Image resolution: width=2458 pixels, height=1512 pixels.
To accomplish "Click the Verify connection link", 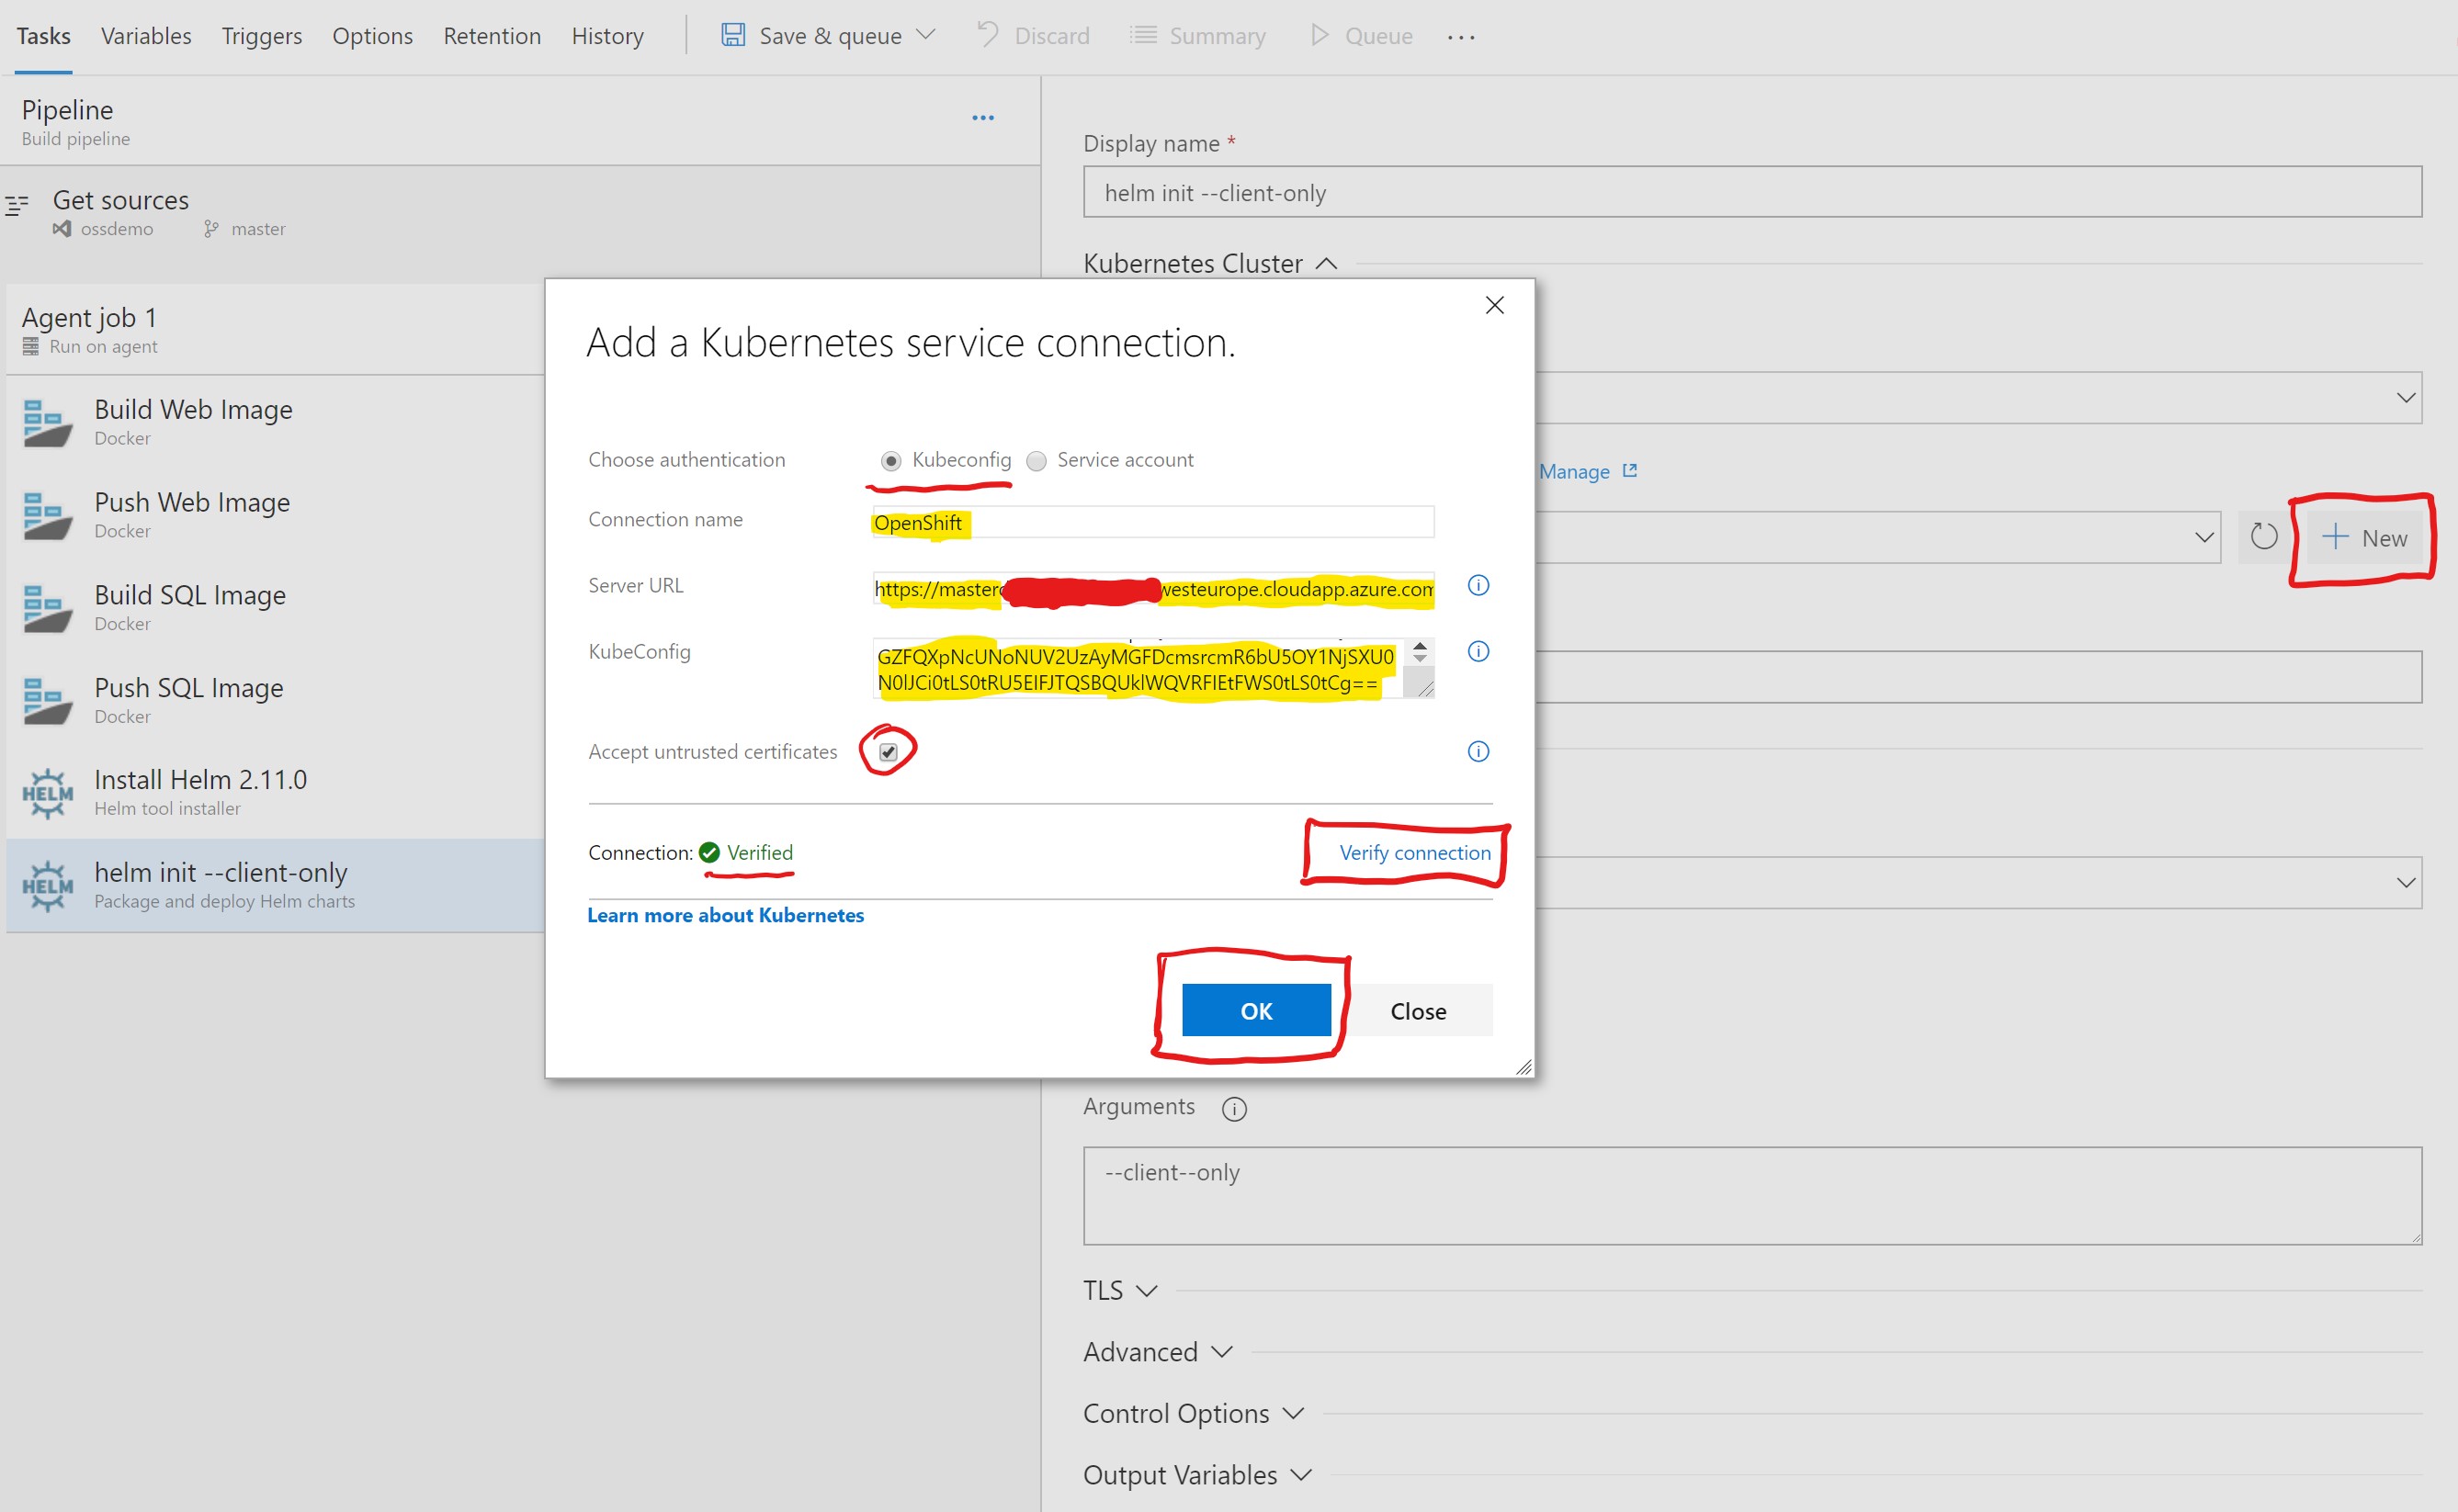I will 1414,852.
